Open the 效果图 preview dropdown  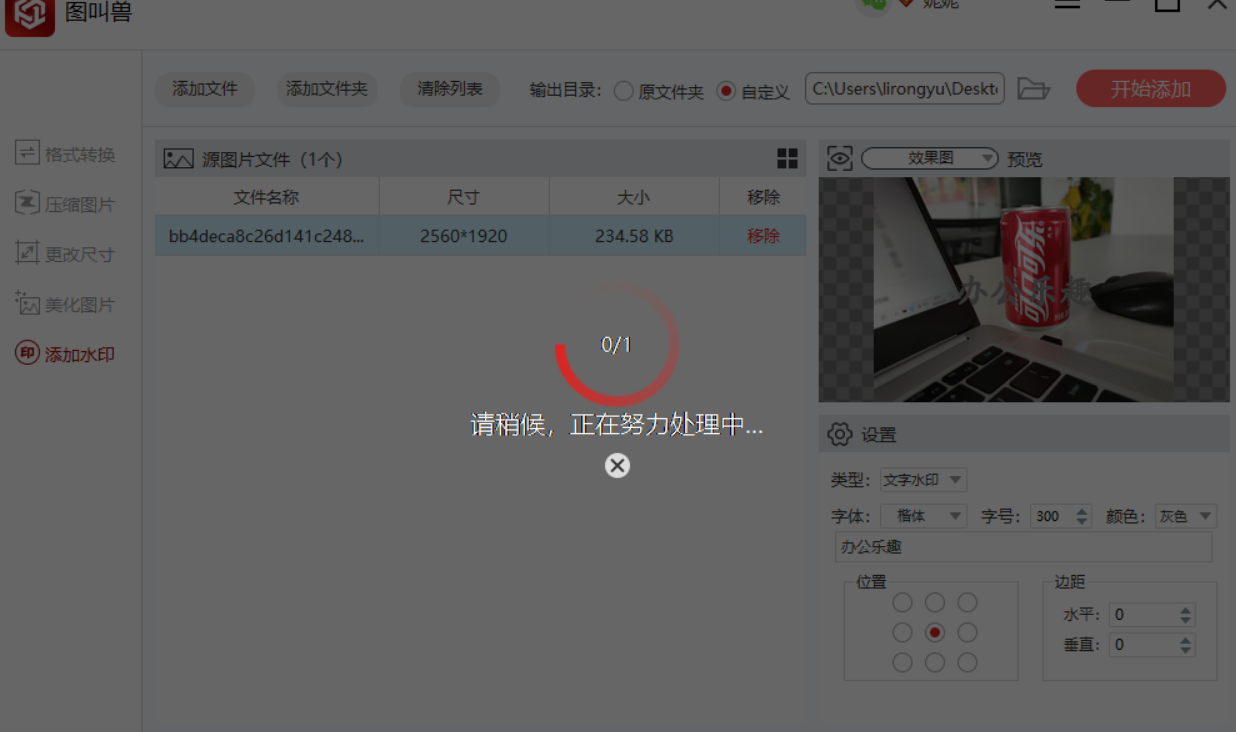[930, 158]
